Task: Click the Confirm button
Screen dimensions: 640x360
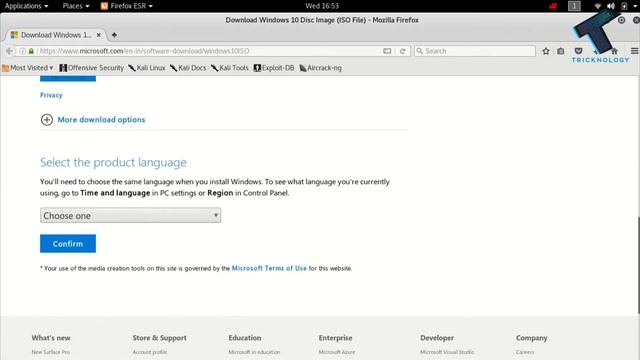Action: point(68,244)
